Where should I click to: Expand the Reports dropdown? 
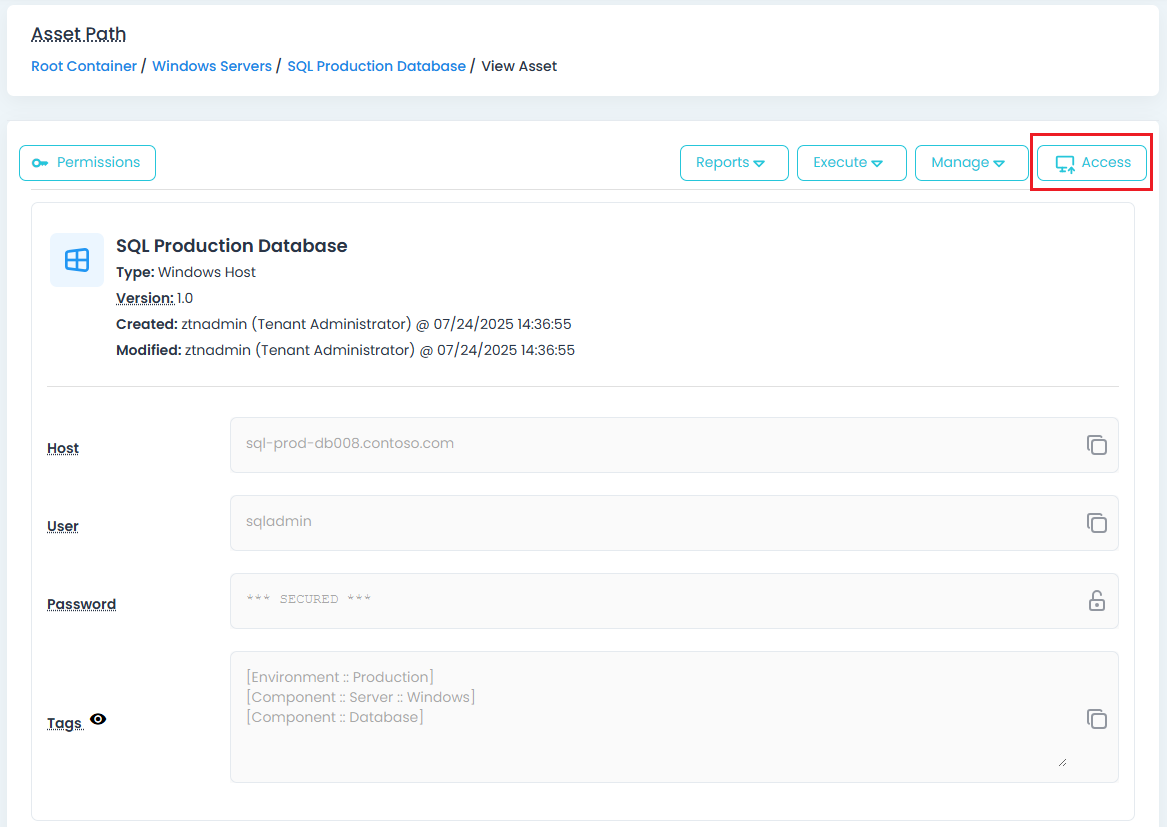coord(734,163)
